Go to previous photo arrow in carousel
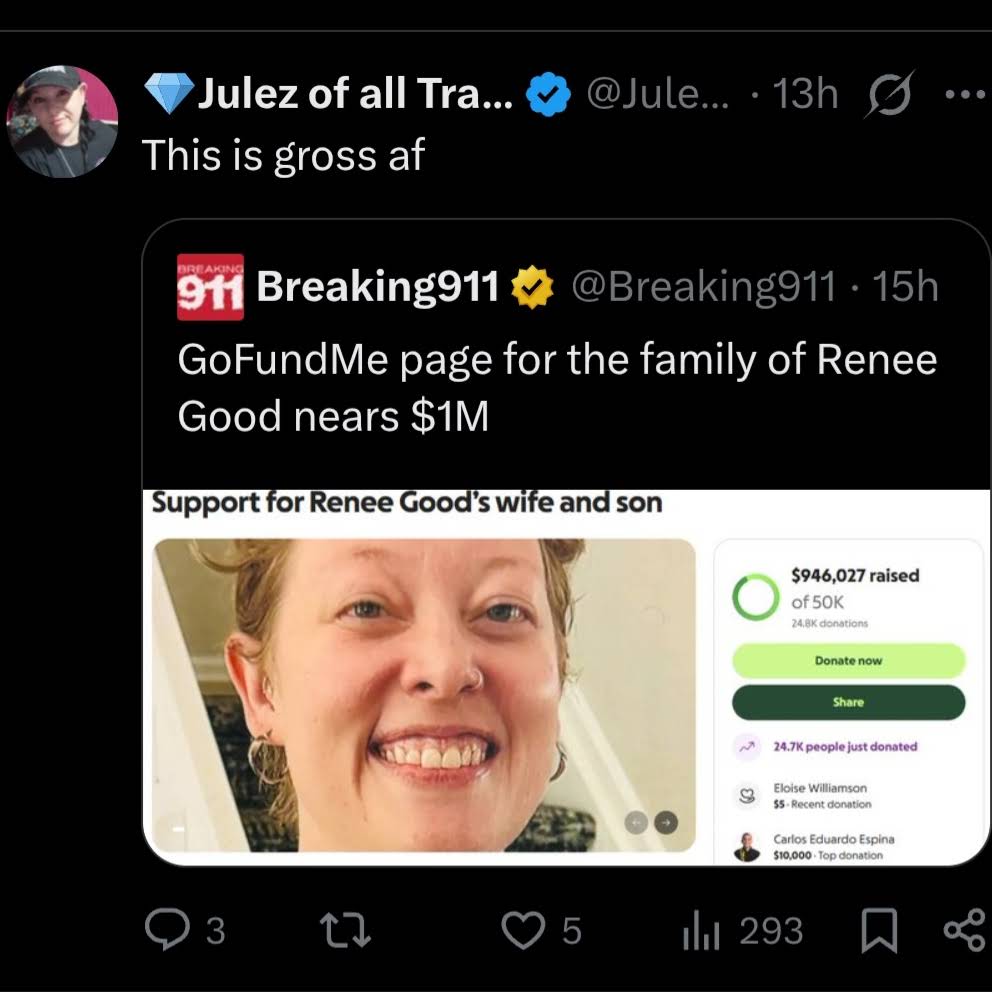Screen dimensions: 992x992 point(636,822)
